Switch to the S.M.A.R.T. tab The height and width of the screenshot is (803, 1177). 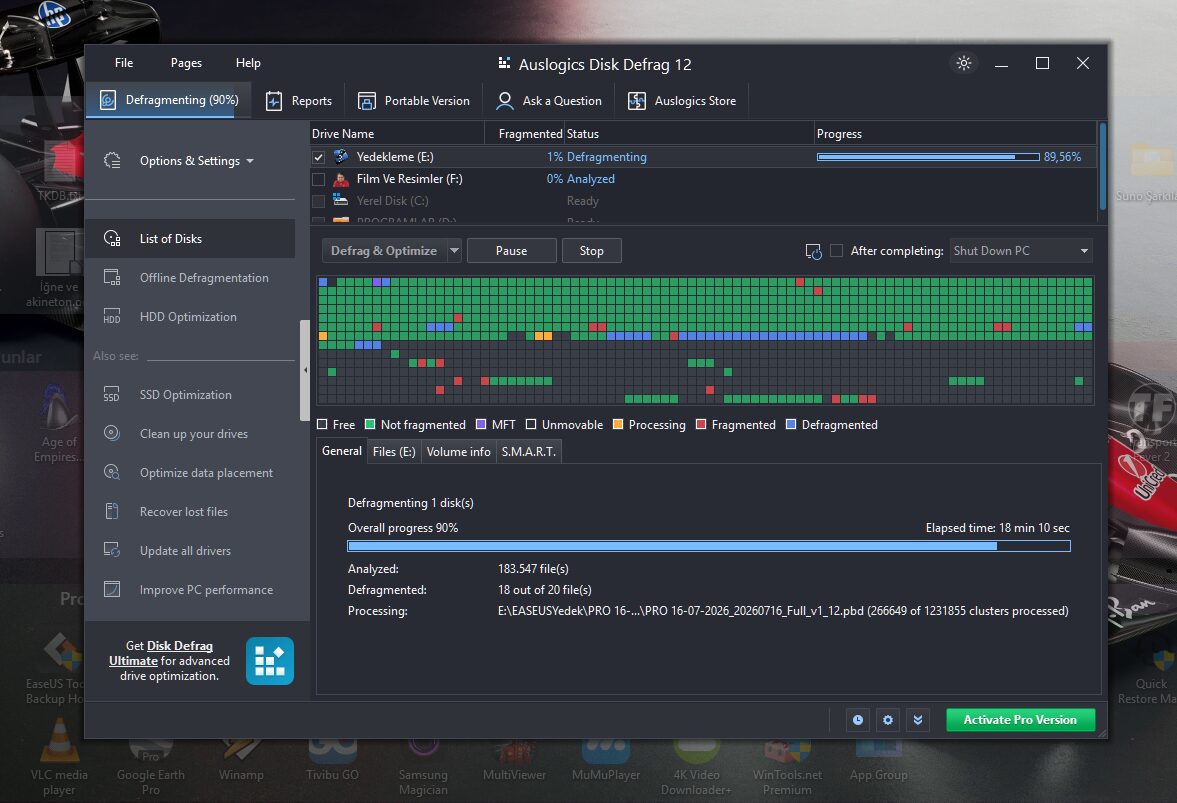[x=528, y=451]
